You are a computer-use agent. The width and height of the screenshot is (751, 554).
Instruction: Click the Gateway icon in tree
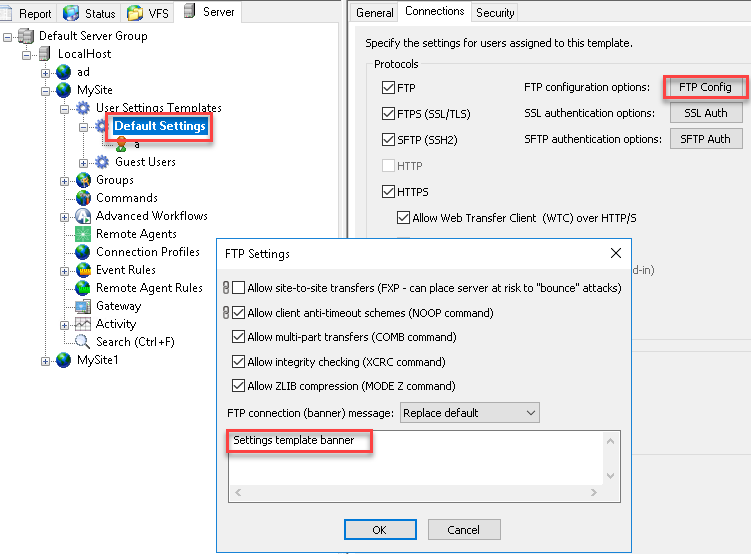click(x=83, y=306)
